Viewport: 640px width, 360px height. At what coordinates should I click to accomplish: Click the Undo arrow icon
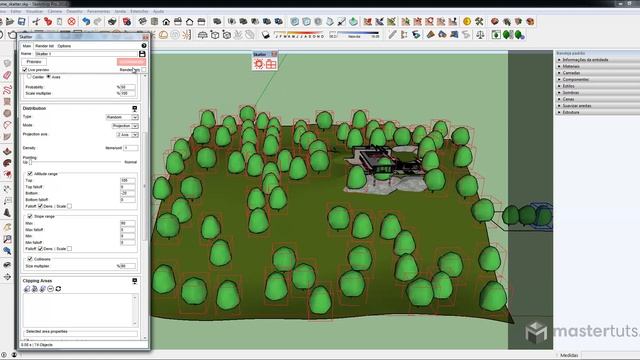point(86,21)
